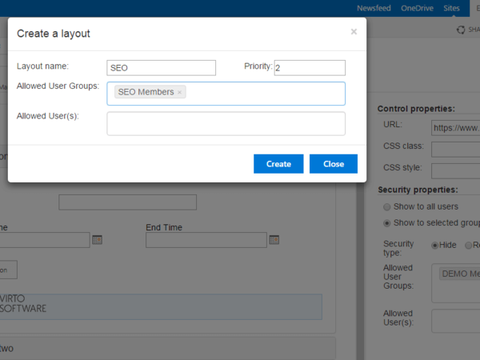Open the End Time calendar picker

[x=274, y=240]
